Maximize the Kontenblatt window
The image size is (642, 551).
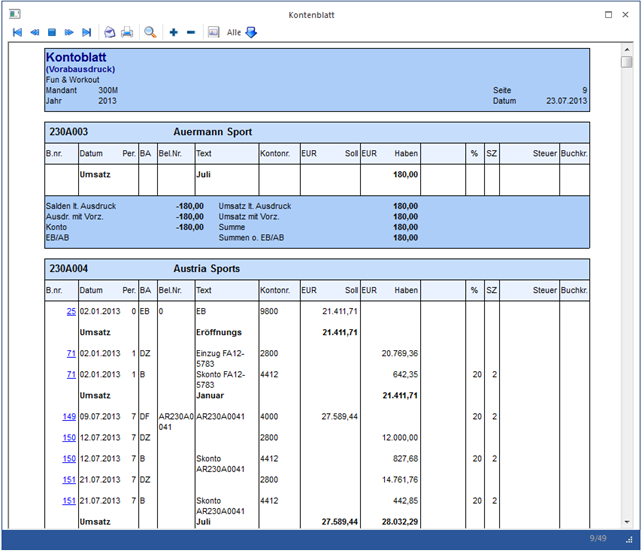(x=609, y=13)
